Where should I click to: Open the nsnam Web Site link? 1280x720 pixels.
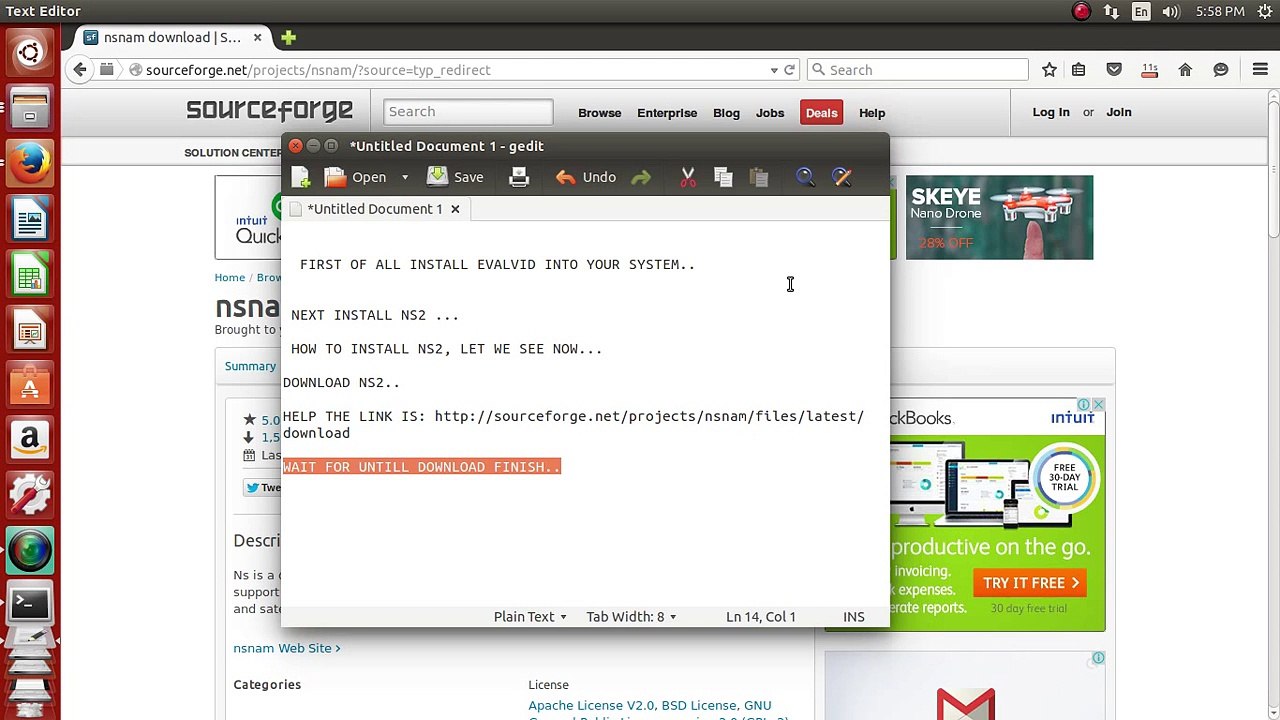tap(287, 648)
